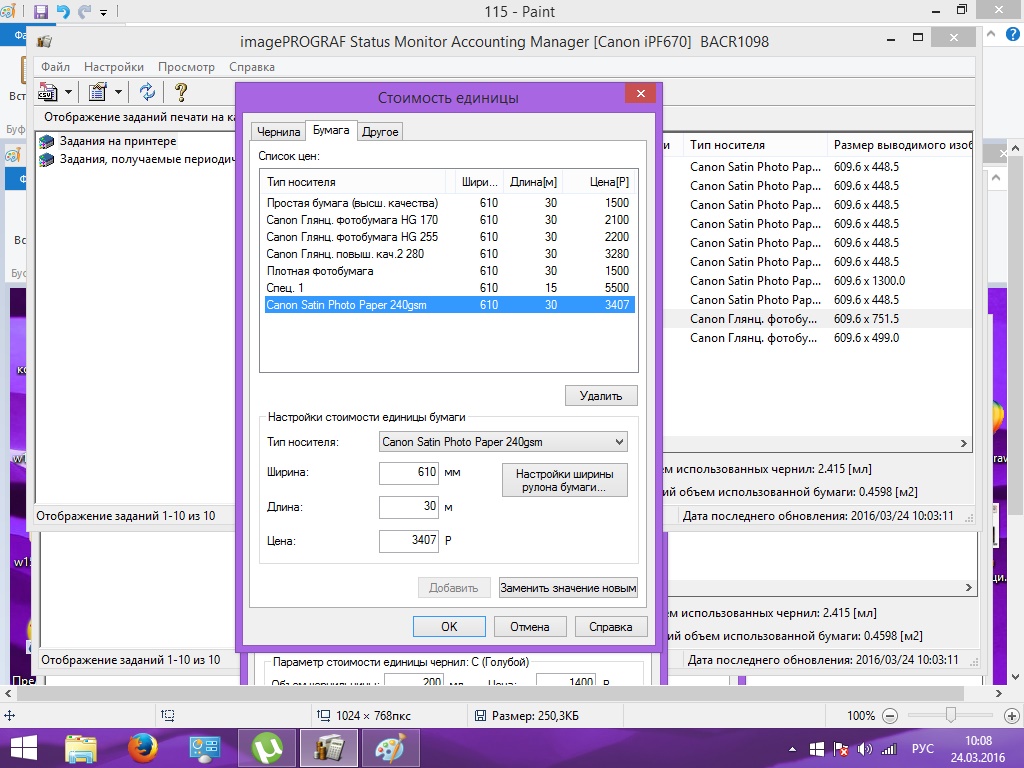Click the Paint zoom in plus button
This screenshot has width=1024, height=768.
coord(1011,716)
